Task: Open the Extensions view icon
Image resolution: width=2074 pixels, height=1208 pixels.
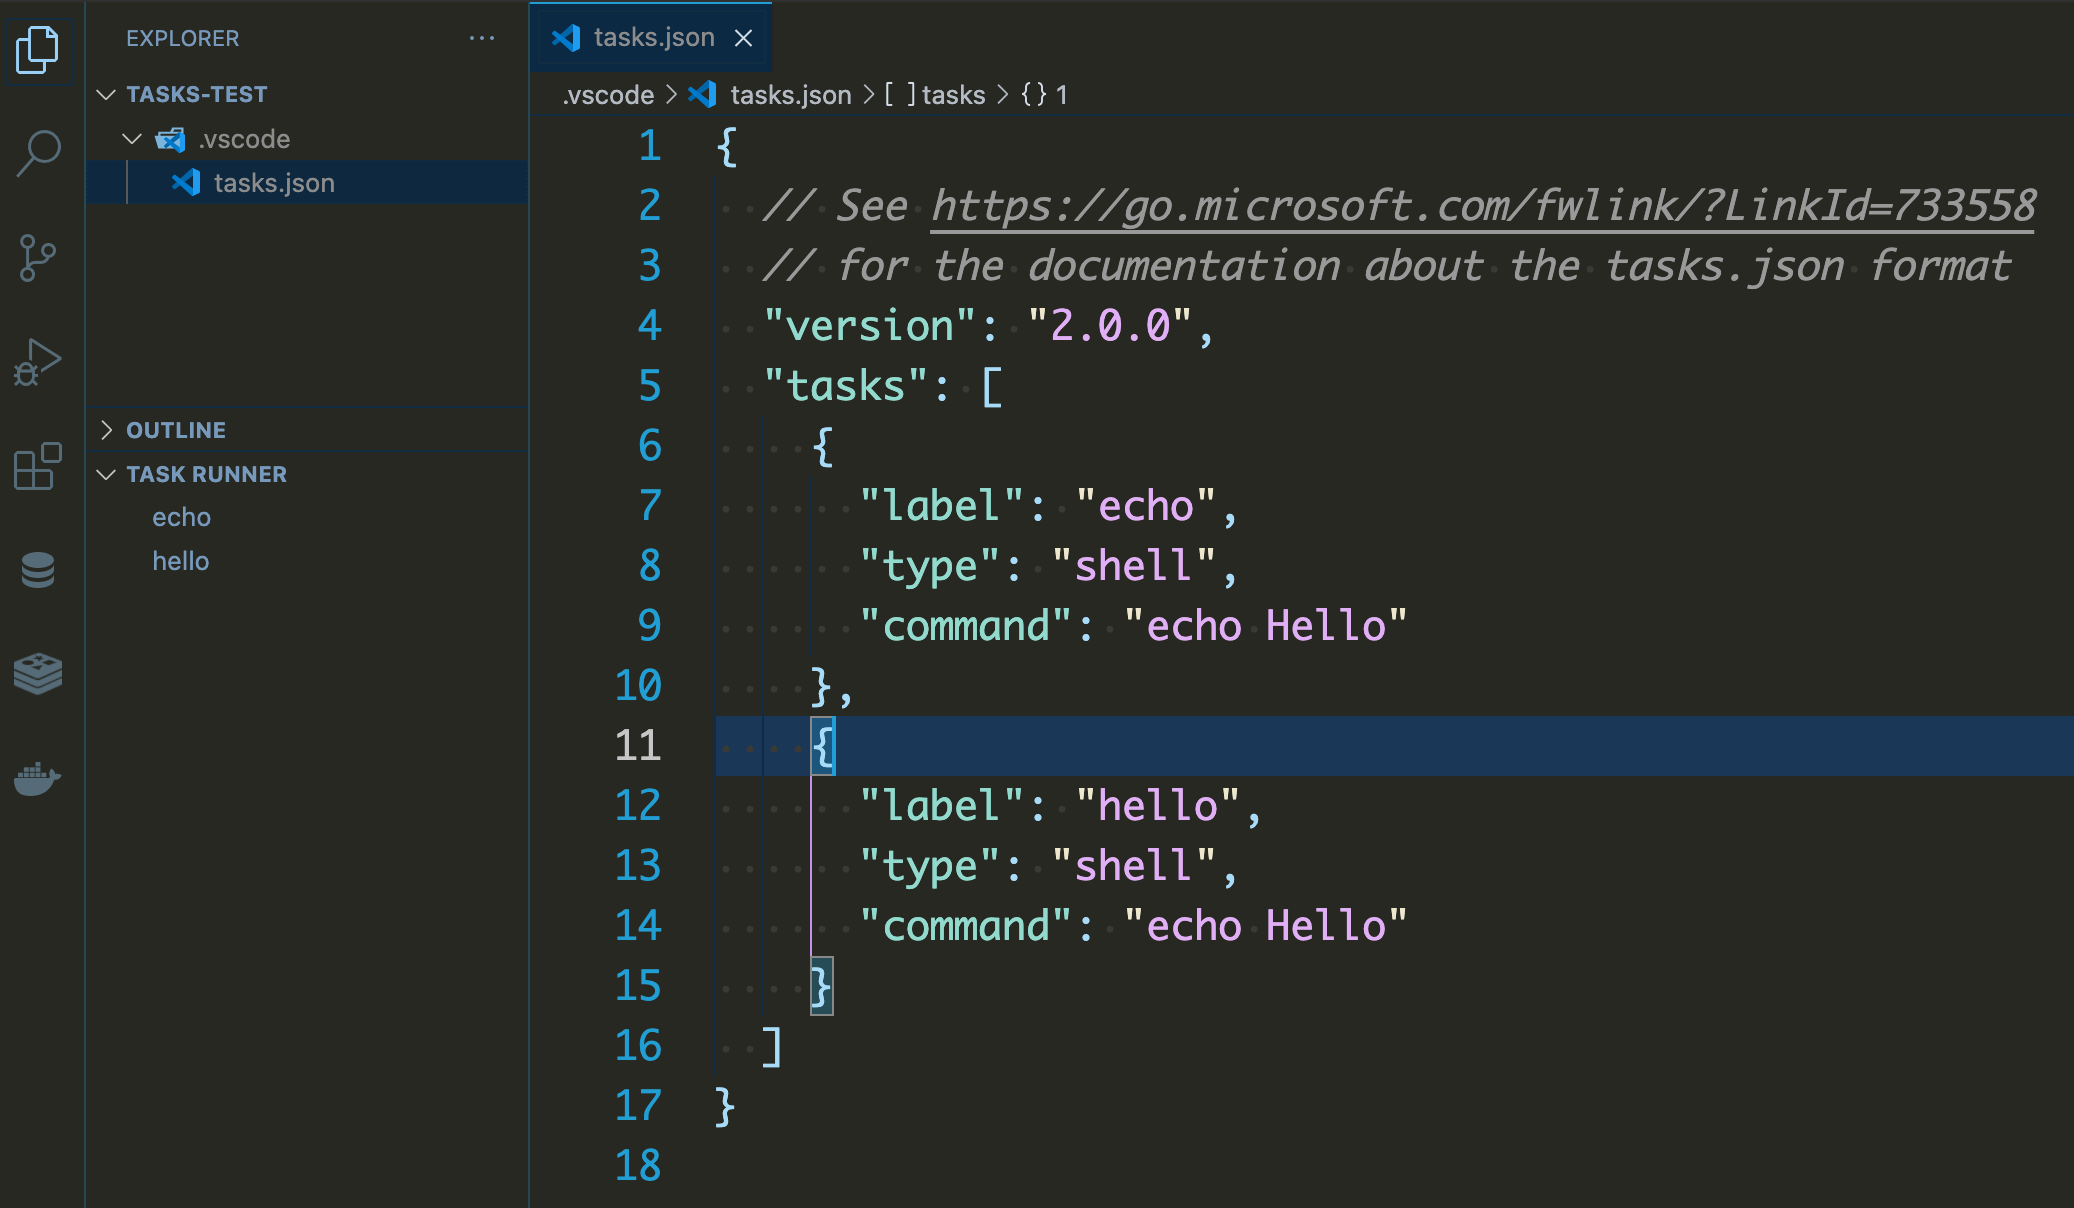Action: coord(38,466)
